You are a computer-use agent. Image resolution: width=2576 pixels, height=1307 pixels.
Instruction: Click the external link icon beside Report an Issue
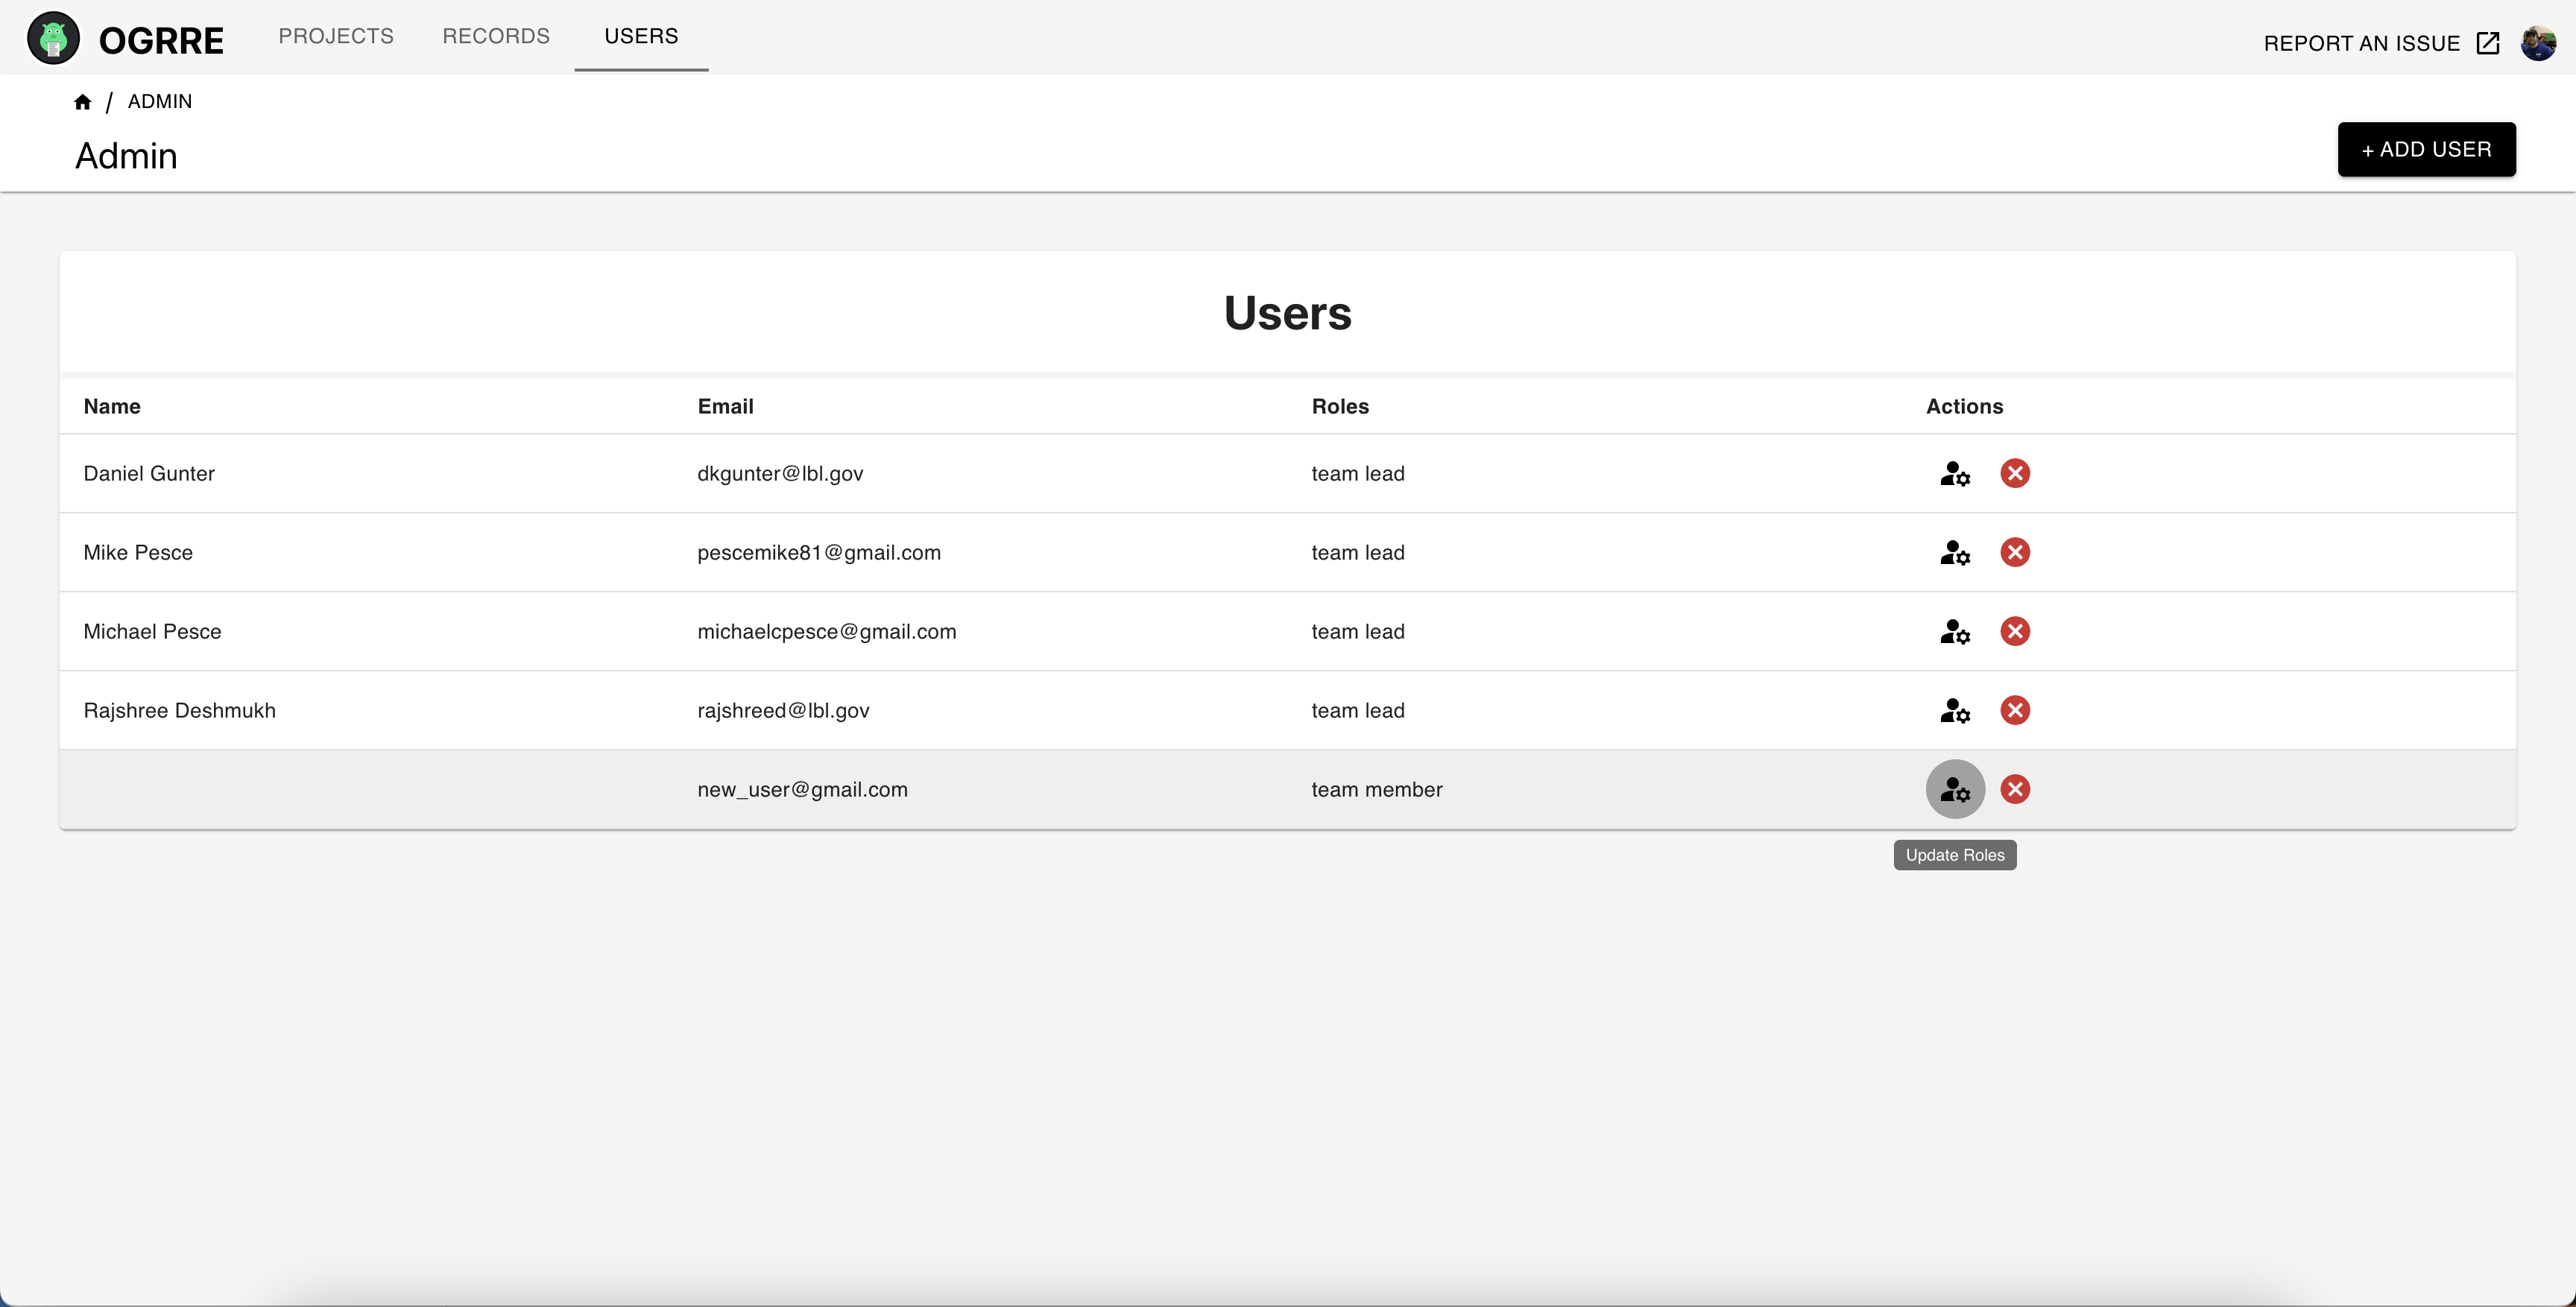coord(2488,43)
